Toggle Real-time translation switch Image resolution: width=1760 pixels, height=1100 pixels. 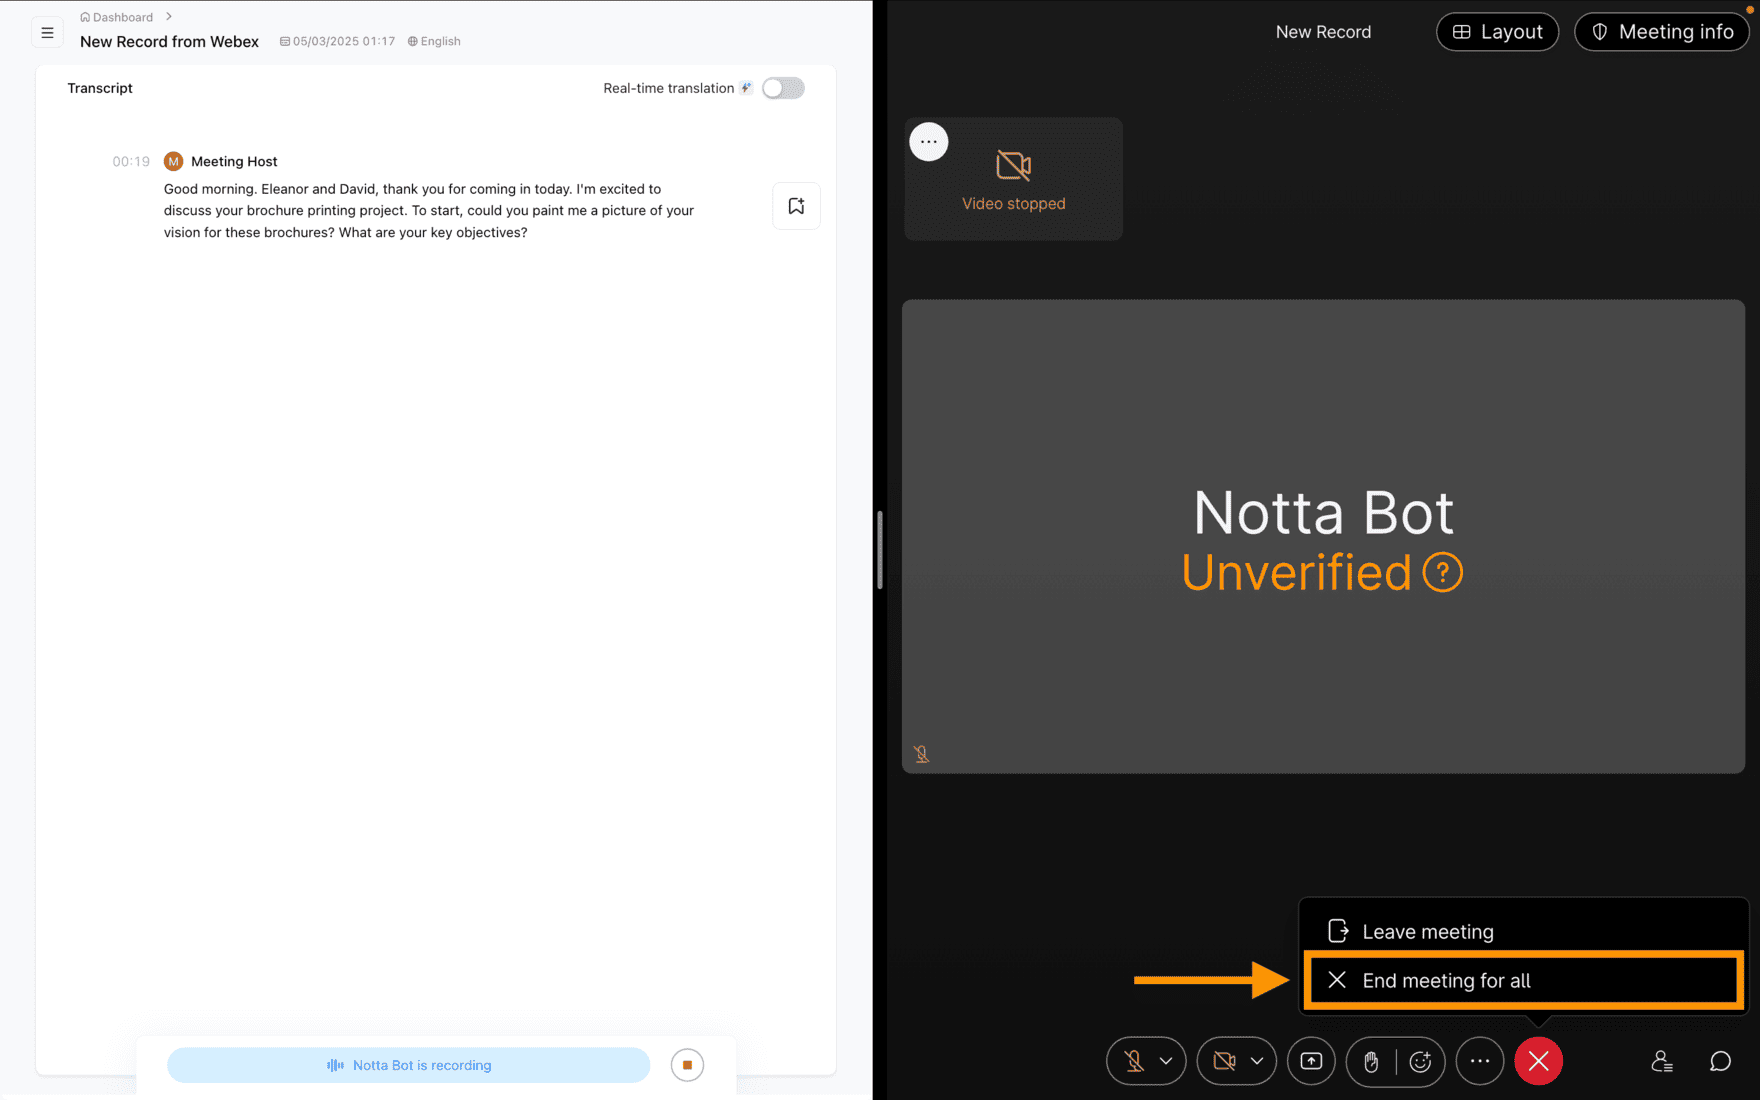tap(783, 88)
